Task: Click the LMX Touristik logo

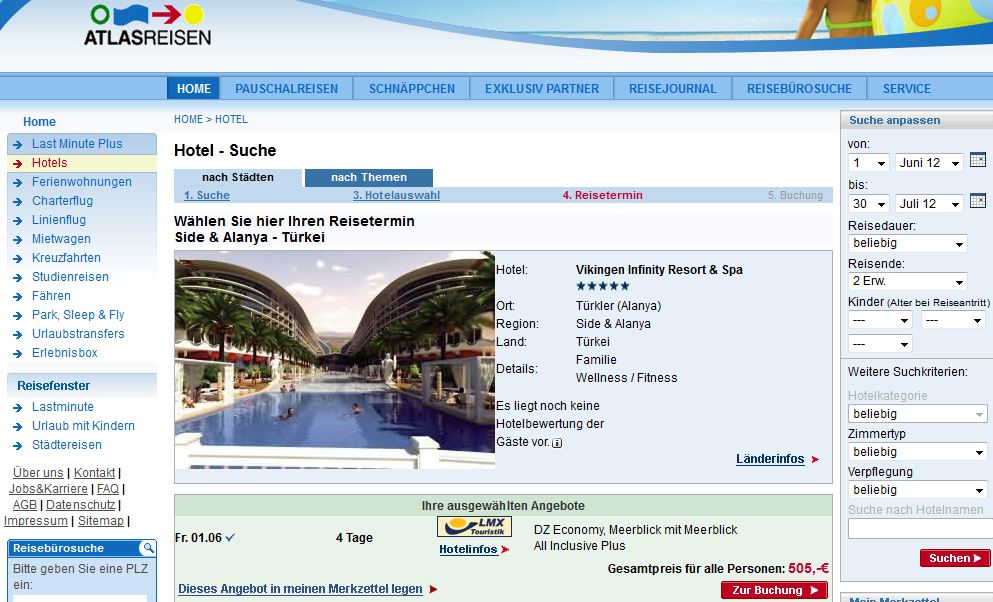Action: click(474, 527)
